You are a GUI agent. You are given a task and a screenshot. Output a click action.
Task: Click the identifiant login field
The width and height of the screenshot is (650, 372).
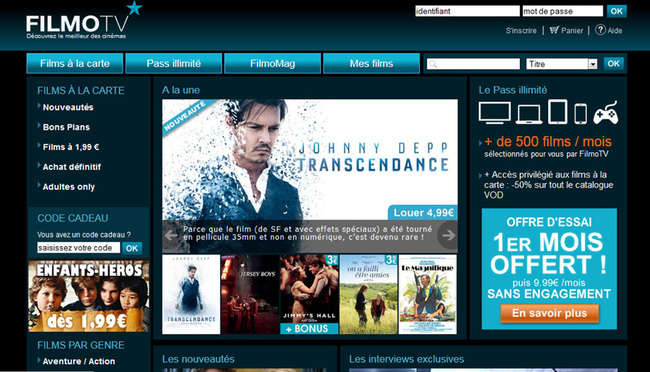[x=467, y=11]
